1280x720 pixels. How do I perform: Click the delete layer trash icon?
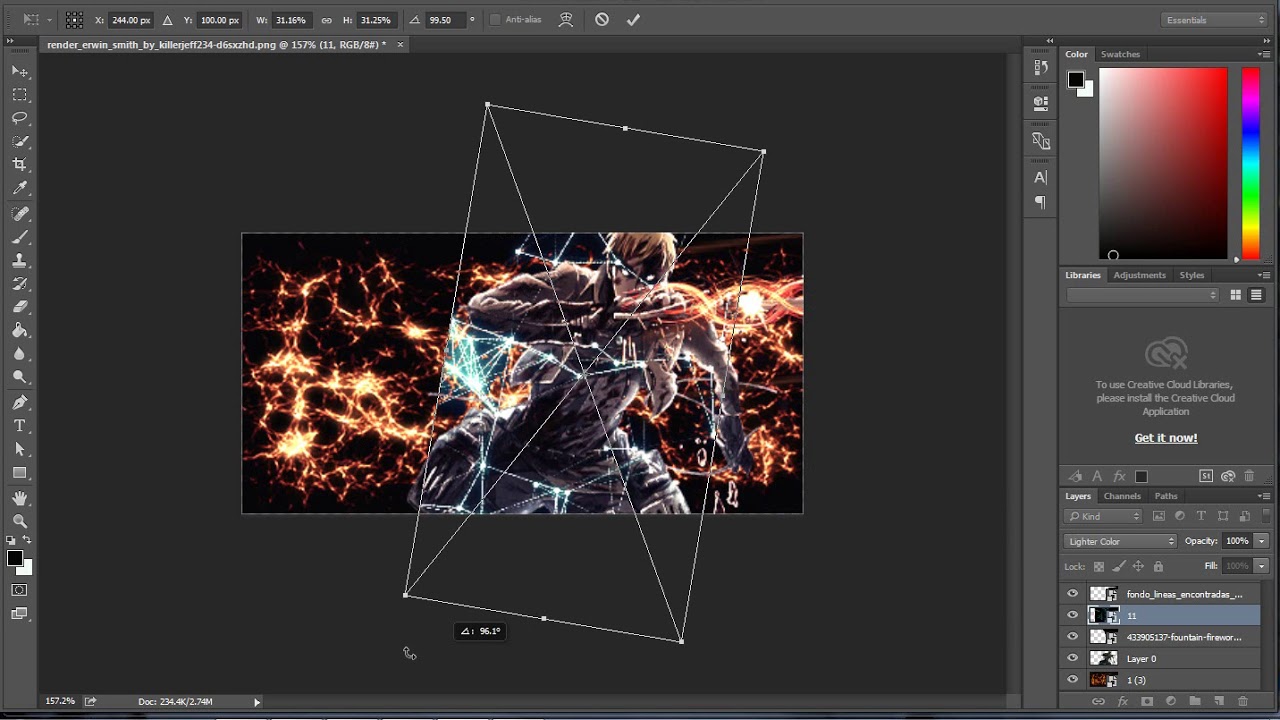click(1243, 702)
